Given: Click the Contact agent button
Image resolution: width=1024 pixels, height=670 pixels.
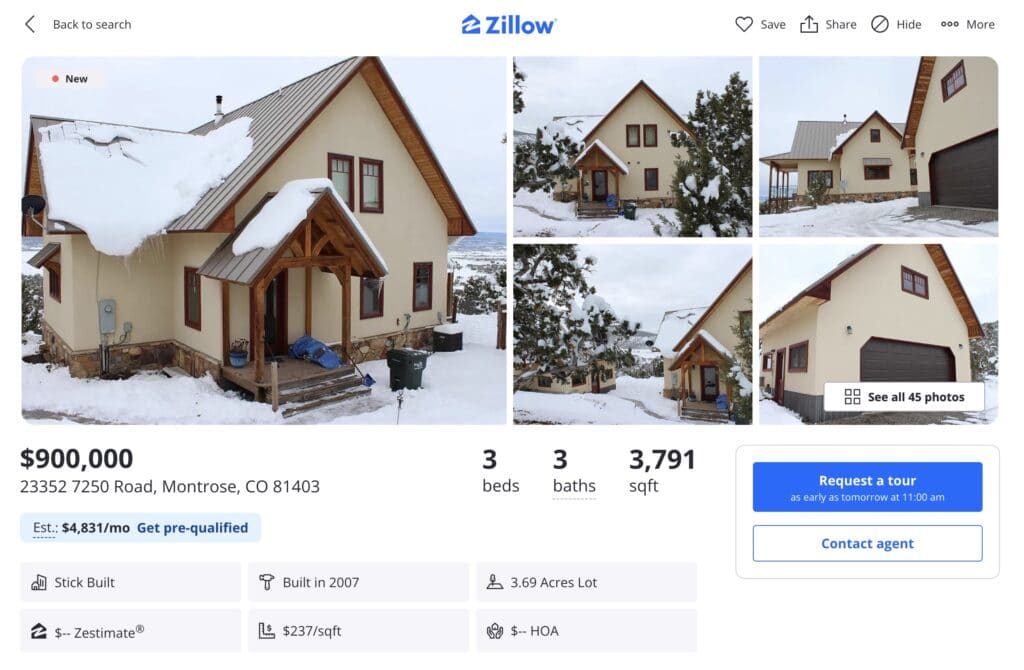Looking at the screenshot, I should click(x=867, y=544).
